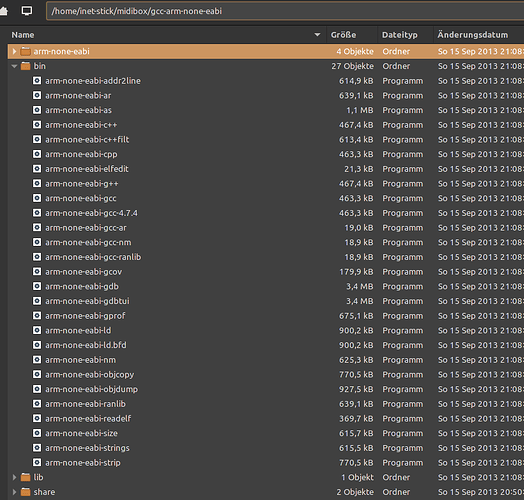Expand the share folder
The width and height of the screenshot is (524, 500).
14,492
